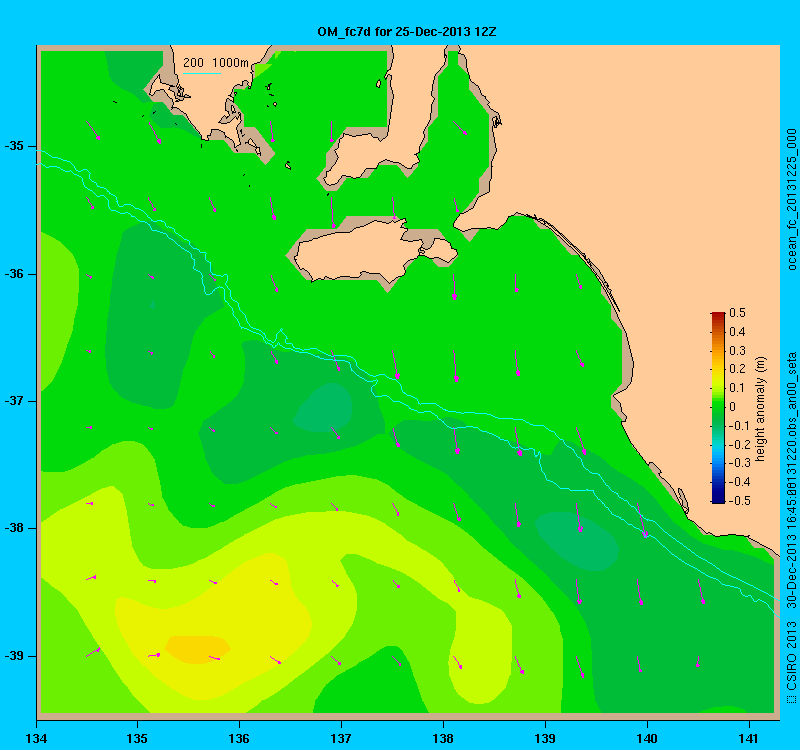The height and width of the screenshot is (750, 800).
Task: Click the '-0.3' value on the color scale
Action: click(738, 463)
